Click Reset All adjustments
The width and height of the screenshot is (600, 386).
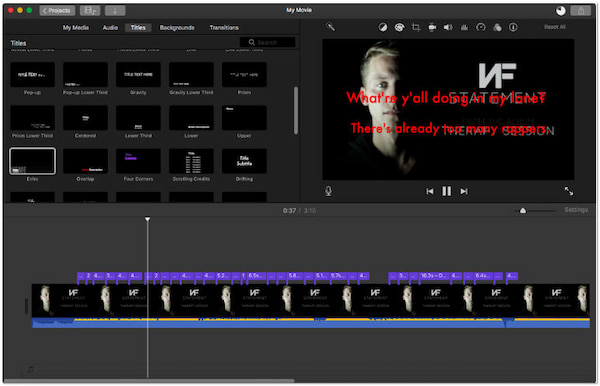tap(554, 27)
